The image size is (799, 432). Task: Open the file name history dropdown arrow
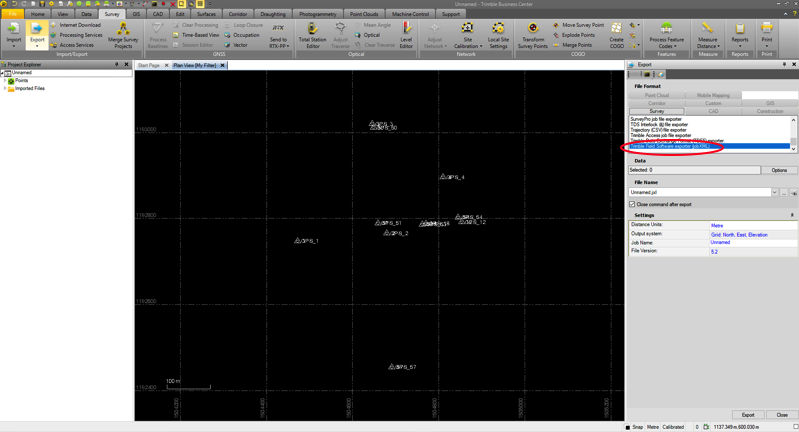coord(774,193)
